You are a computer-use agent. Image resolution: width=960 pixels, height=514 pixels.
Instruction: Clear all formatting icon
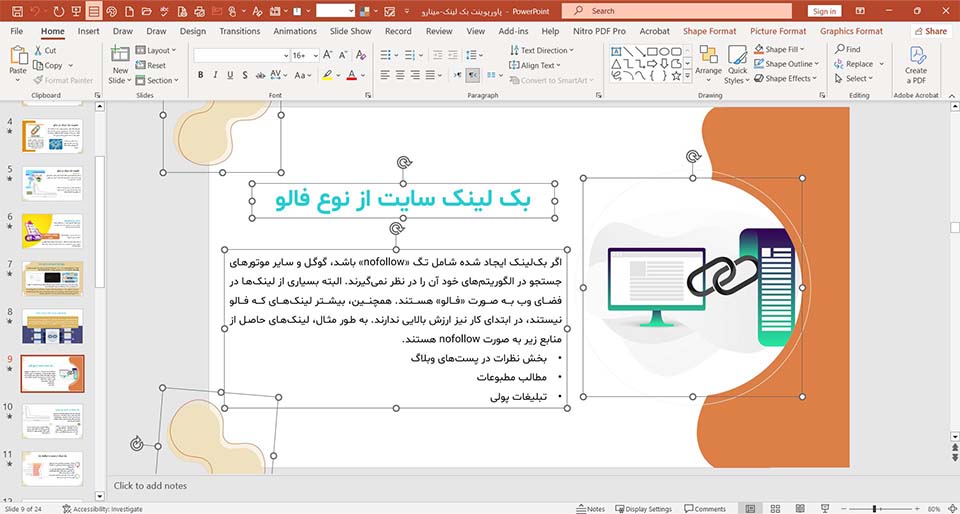[361, 55]
